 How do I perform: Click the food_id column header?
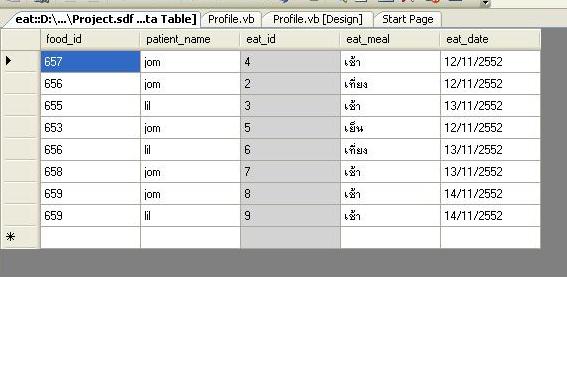pyautogui.click(x=90, y=39)
